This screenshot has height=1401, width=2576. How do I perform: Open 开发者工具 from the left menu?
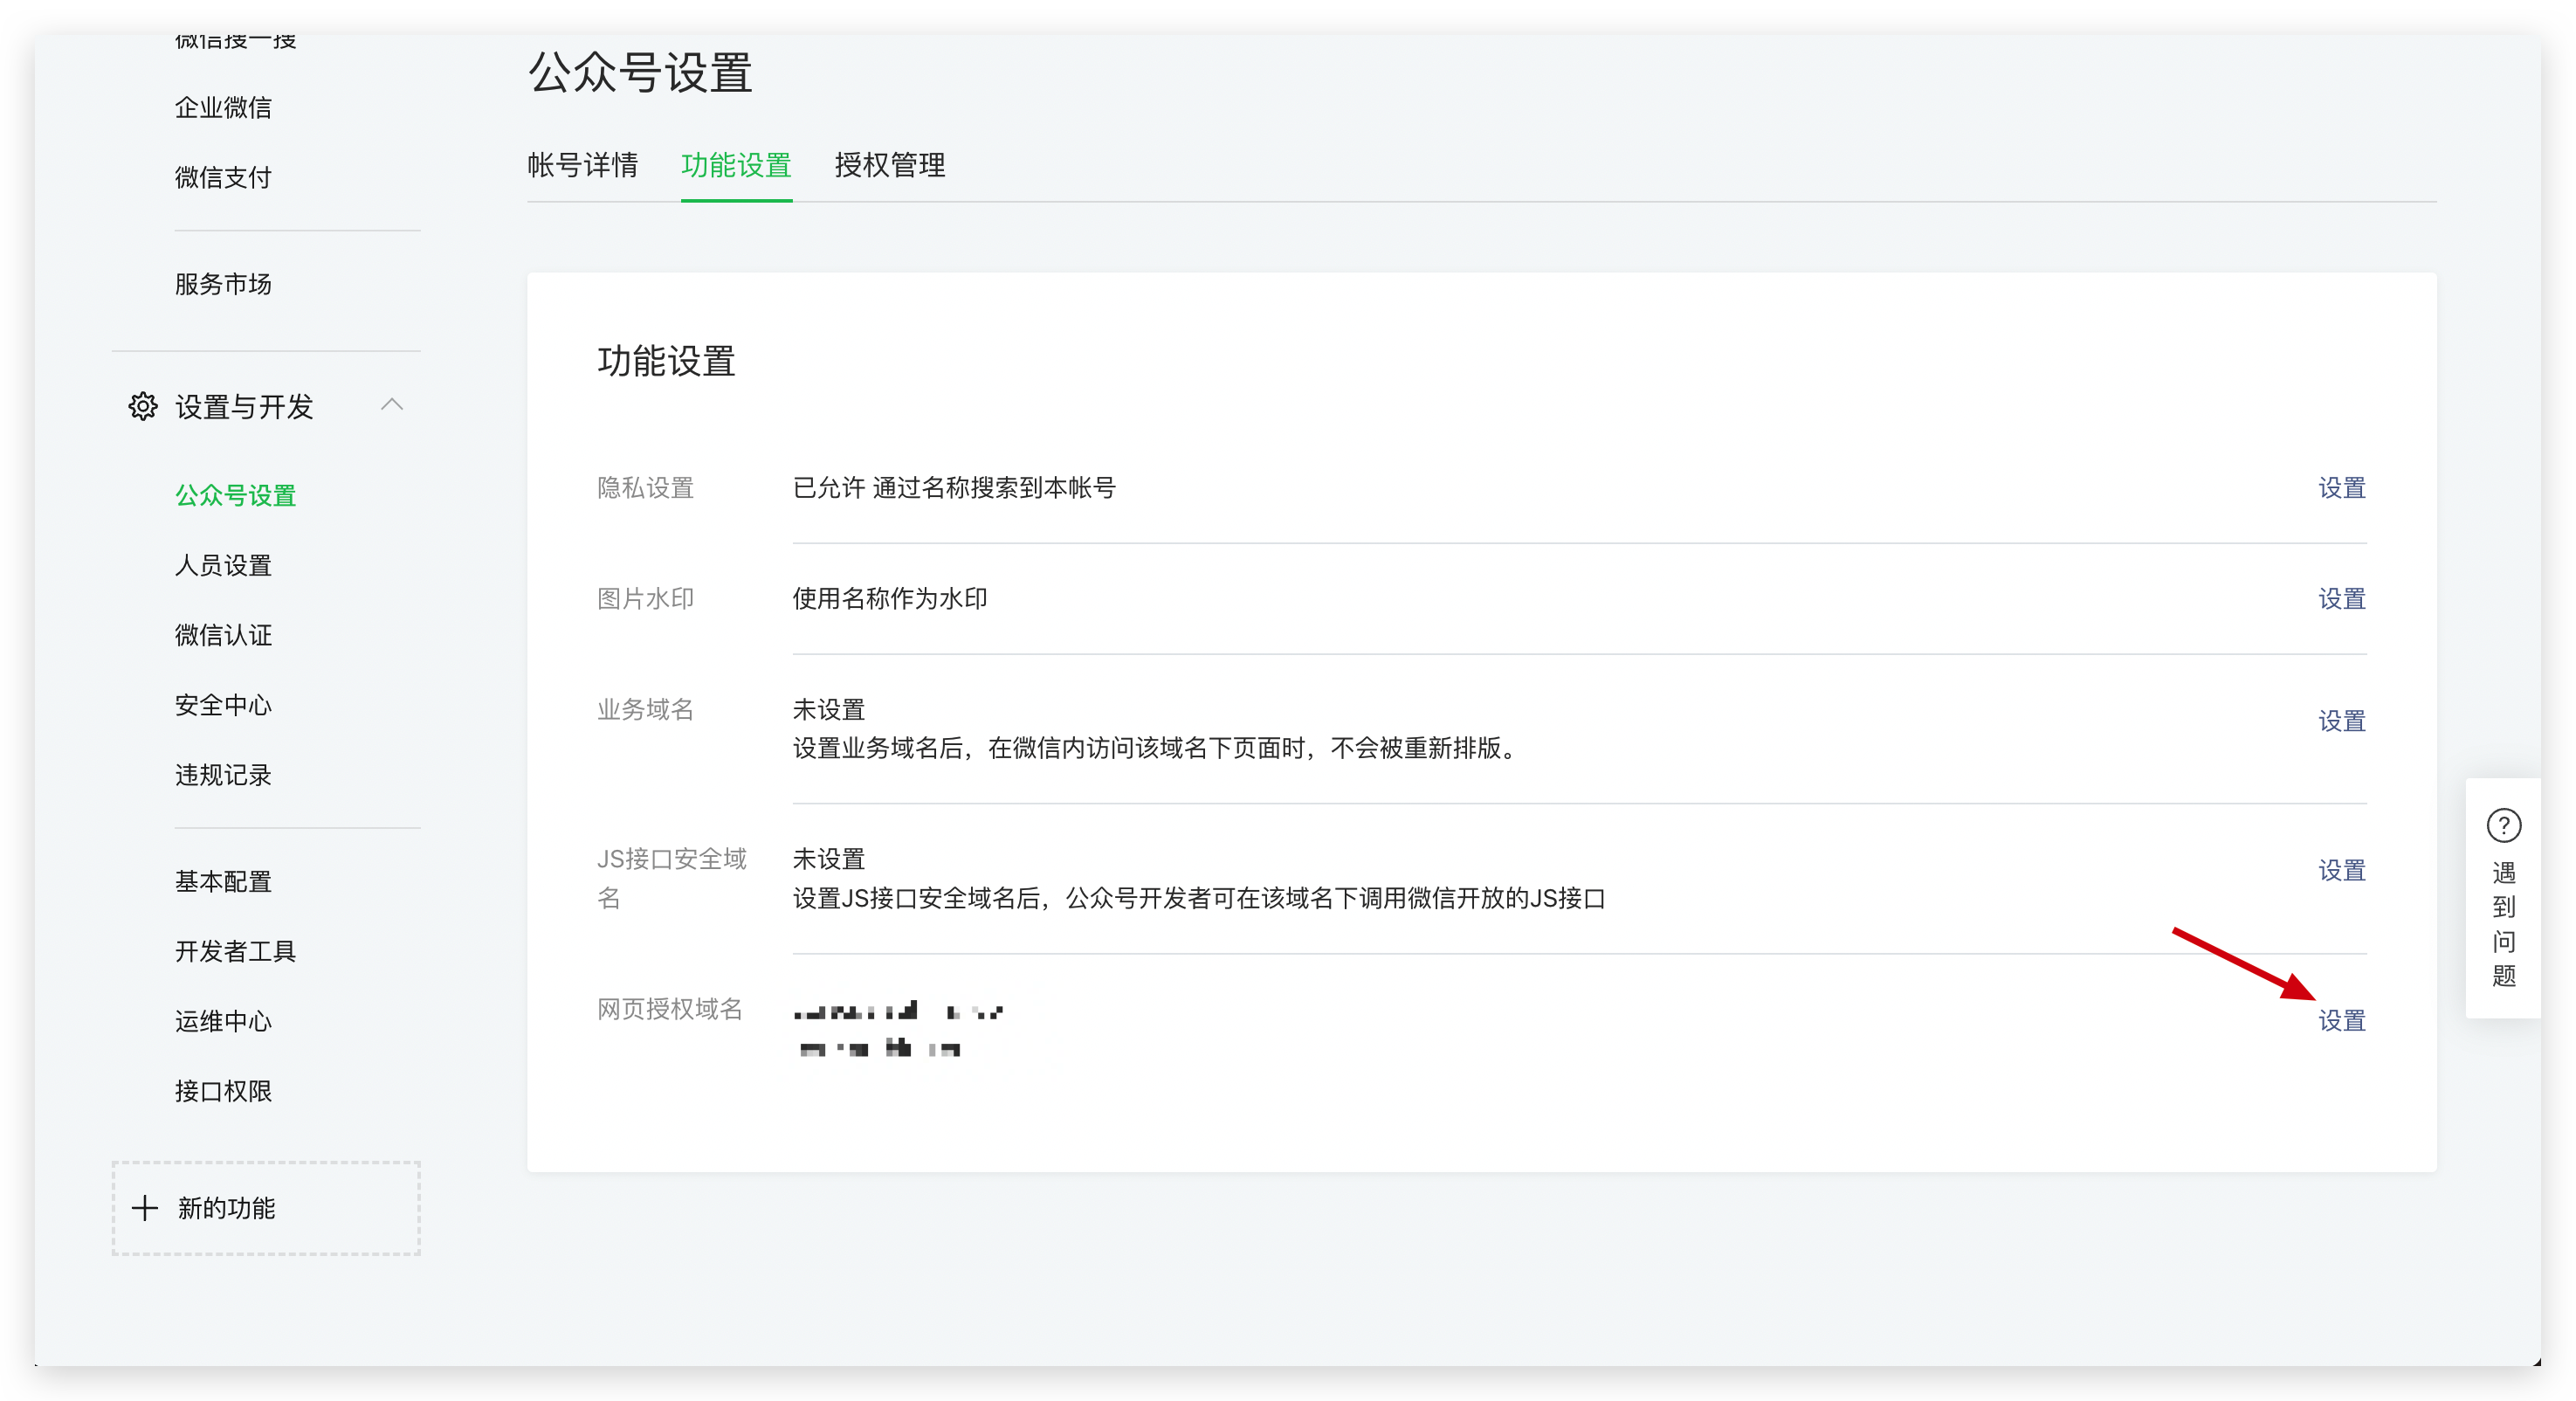pos(235,951)
